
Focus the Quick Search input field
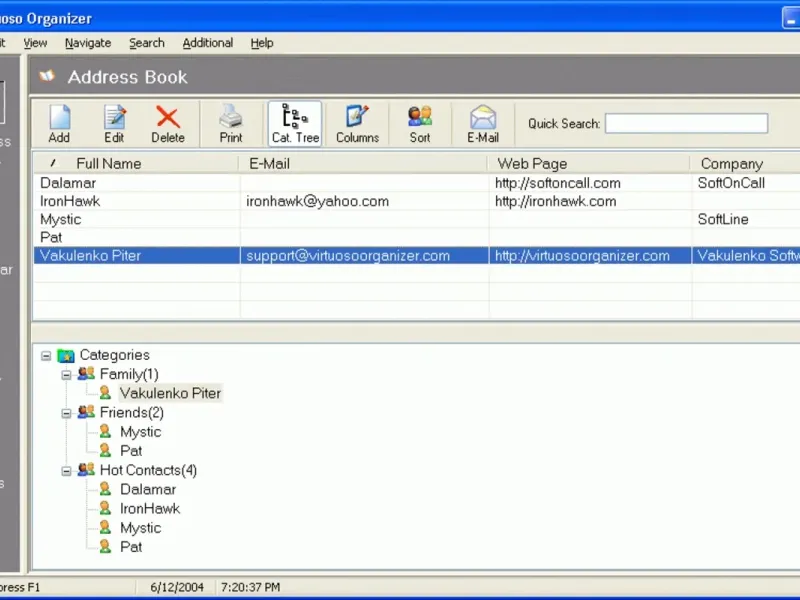[686, 123]
